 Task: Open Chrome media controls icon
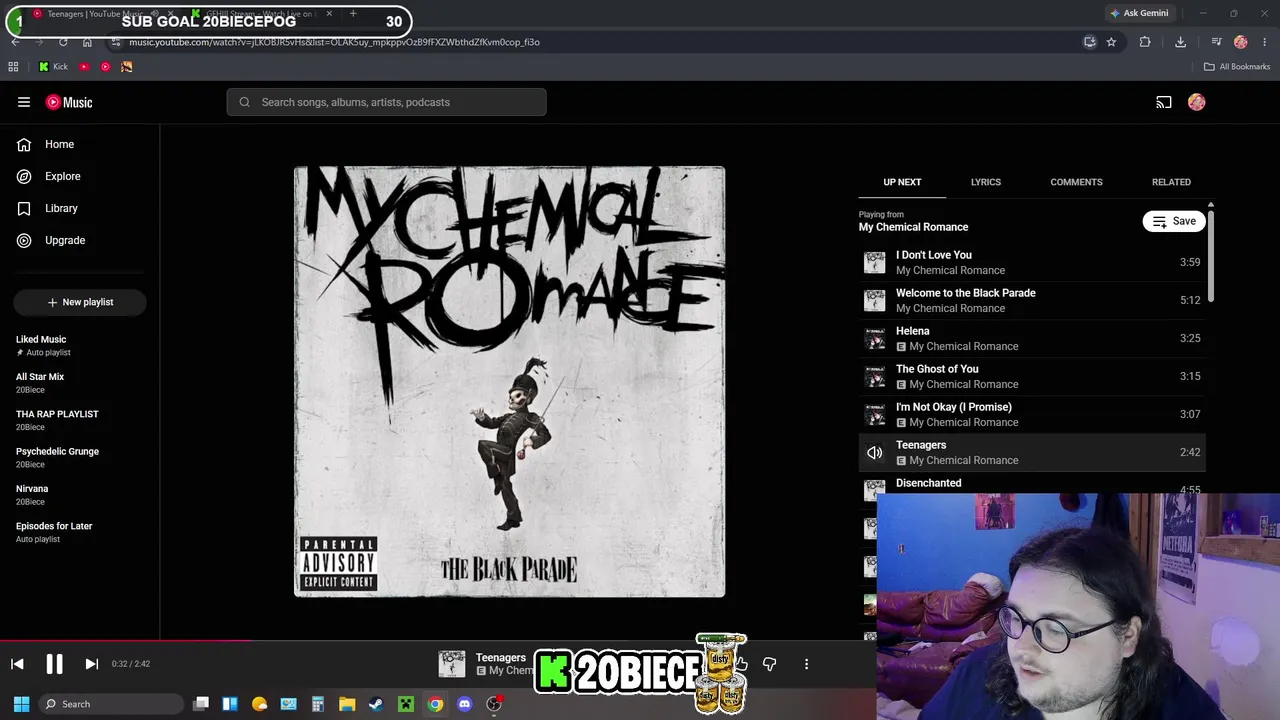[1216, 42]
